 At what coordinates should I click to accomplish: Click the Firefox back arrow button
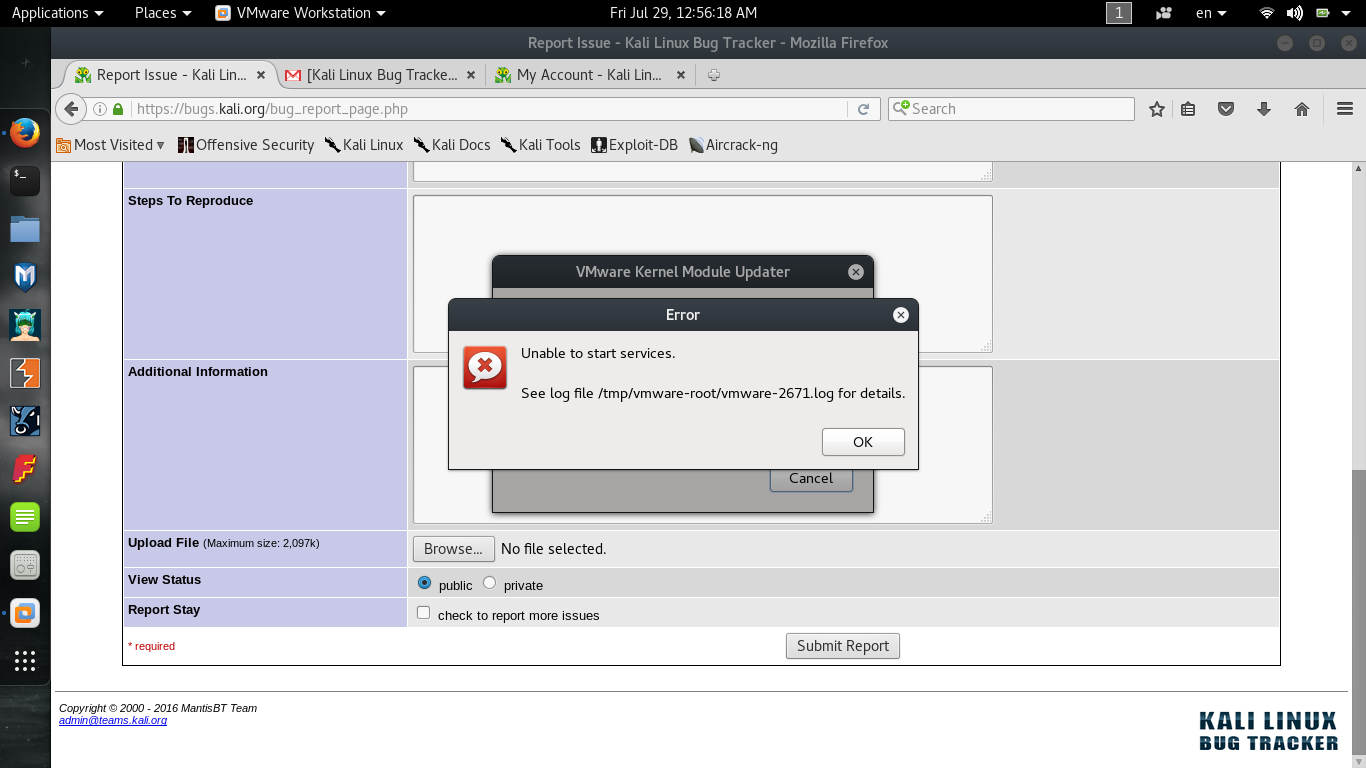click(x=70, y=109)
